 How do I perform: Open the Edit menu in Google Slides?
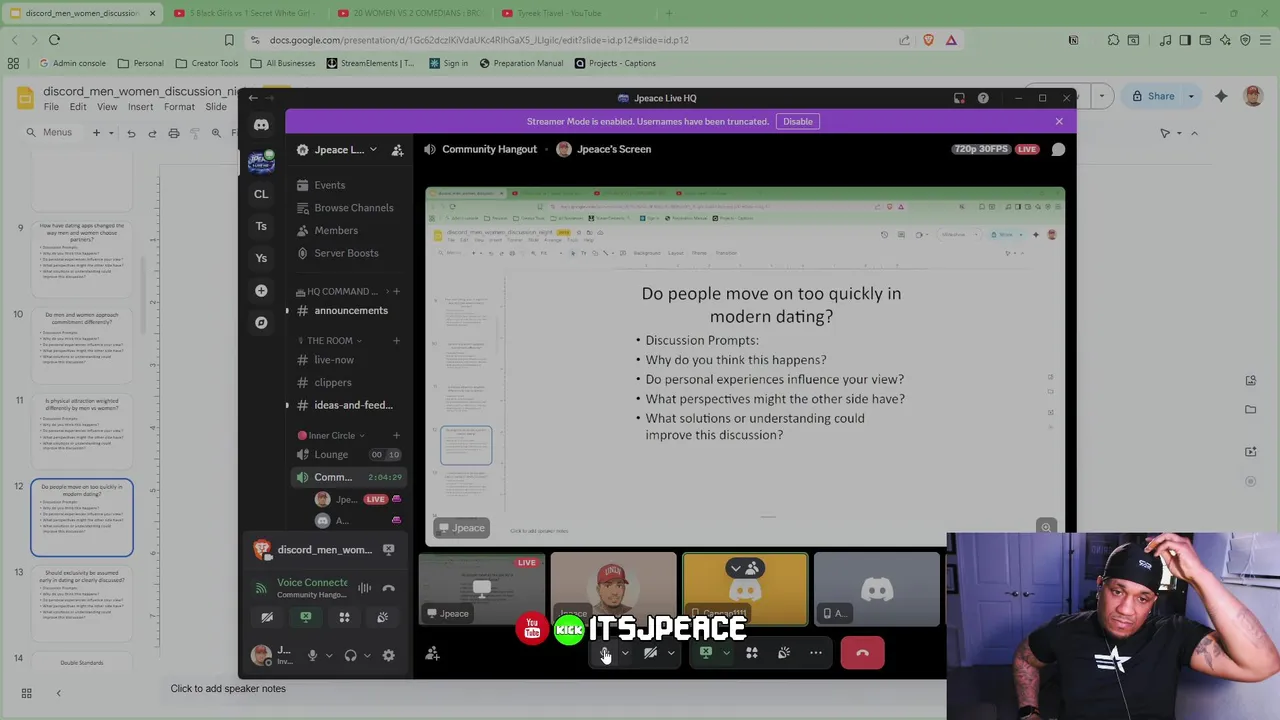[78, 107]
